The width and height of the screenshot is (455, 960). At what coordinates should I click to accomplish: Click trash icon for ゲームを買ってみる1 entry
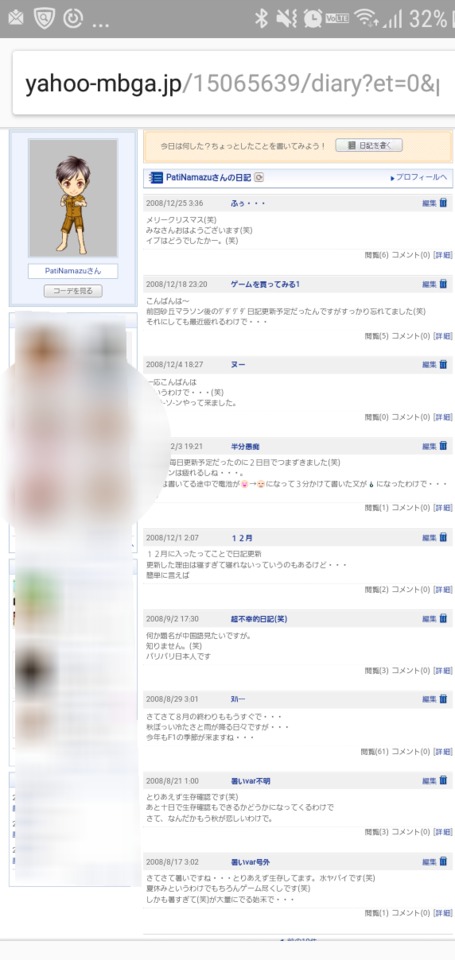pyautogui.click(x=443, y=284)
